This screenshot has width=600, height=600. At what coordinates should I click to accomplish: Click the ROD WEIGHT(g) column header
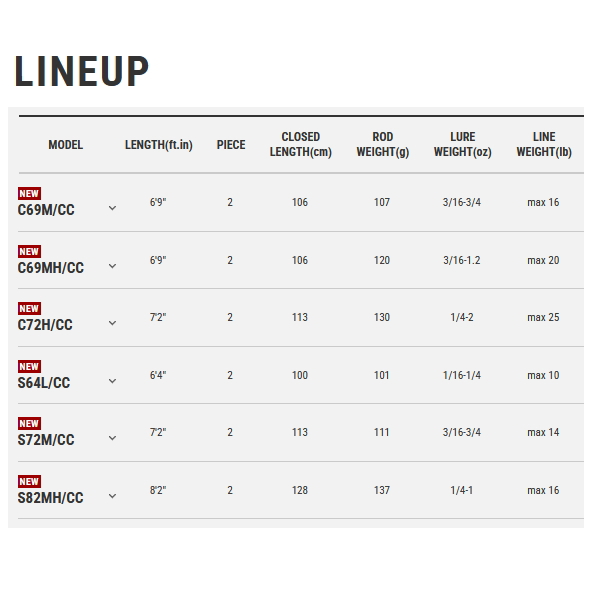pos(383,145)
